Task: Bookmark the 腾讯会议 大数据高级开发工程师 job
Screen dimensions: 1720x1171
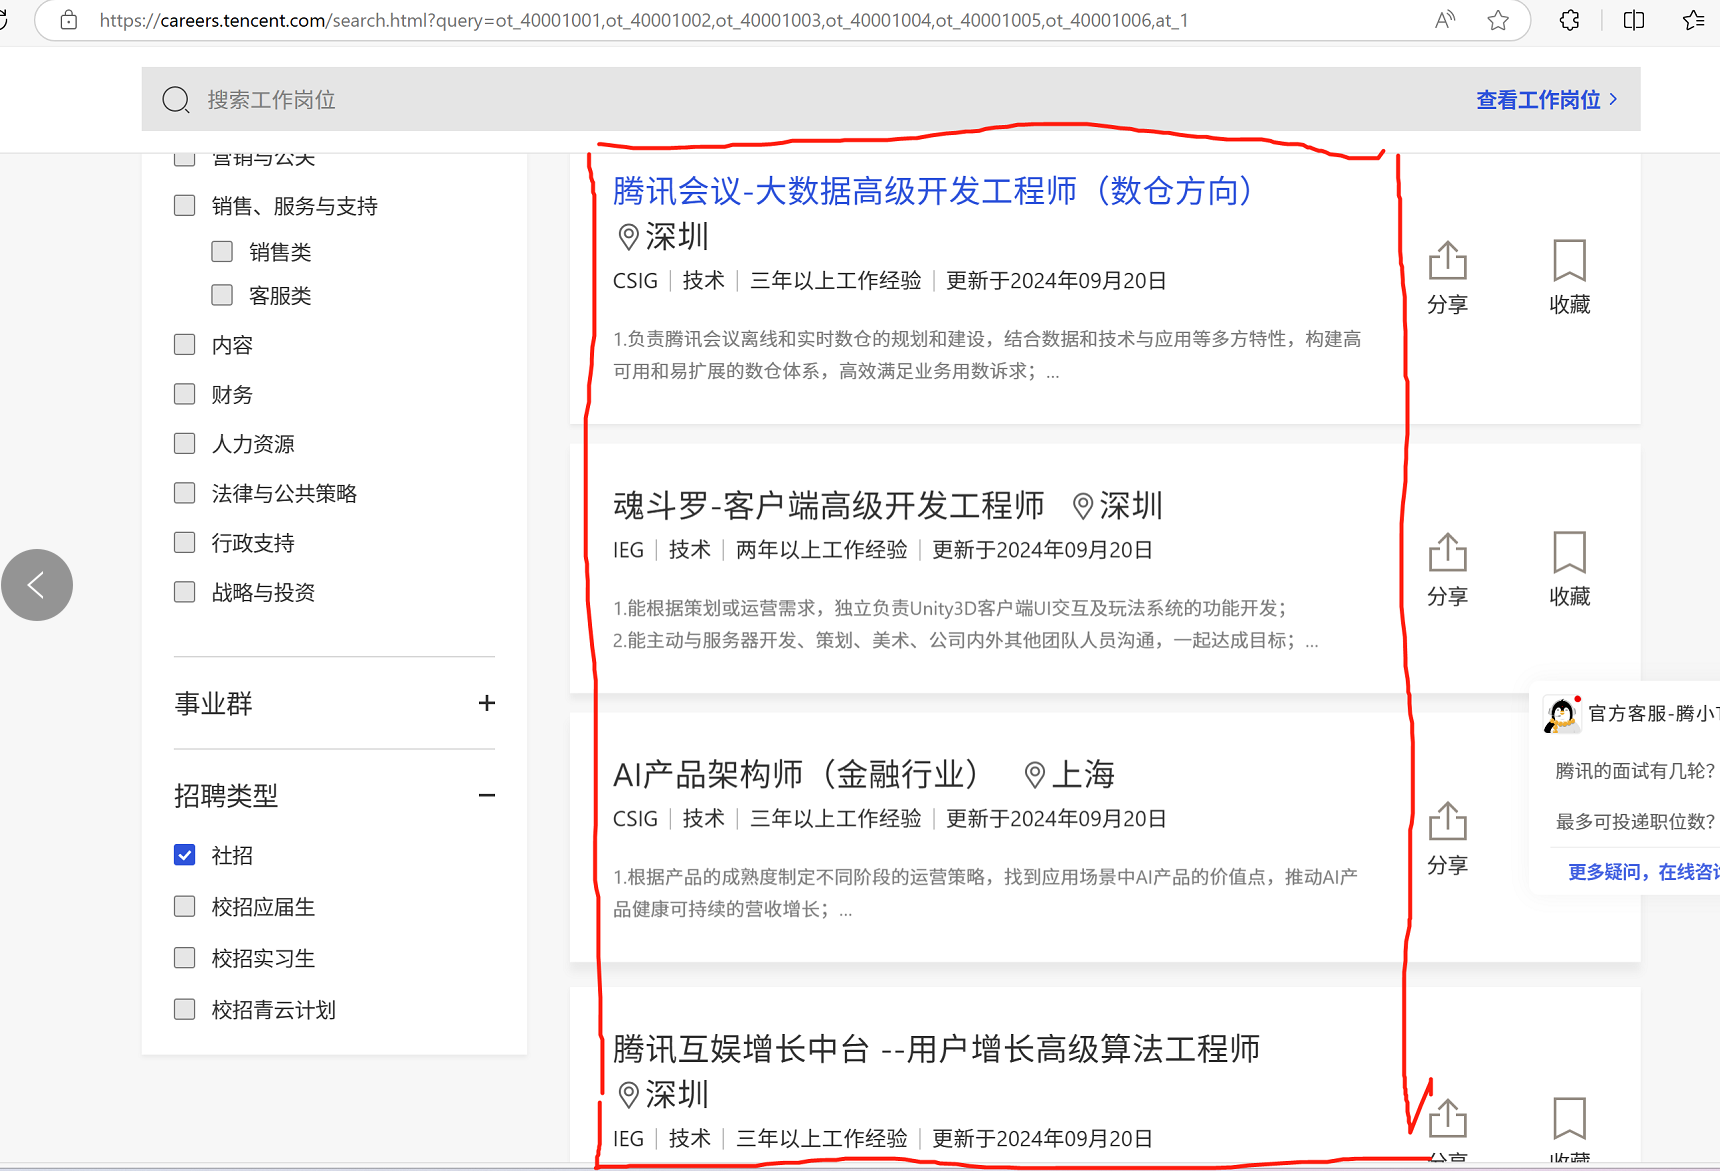Action: point(1569,278)
